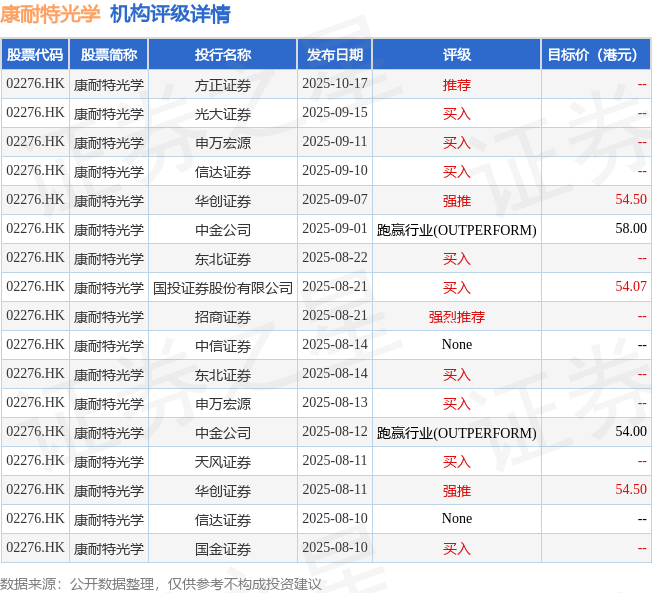Select 信达证券 cell dated 2025-08-10
Screen dimensions: 652x593
(223, 520)
